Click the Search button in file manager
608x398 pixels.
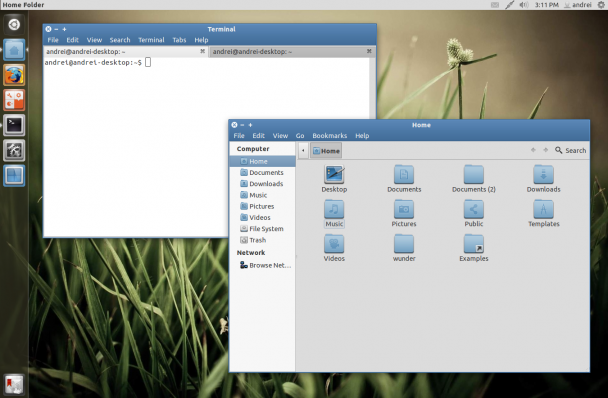point(570,151)
